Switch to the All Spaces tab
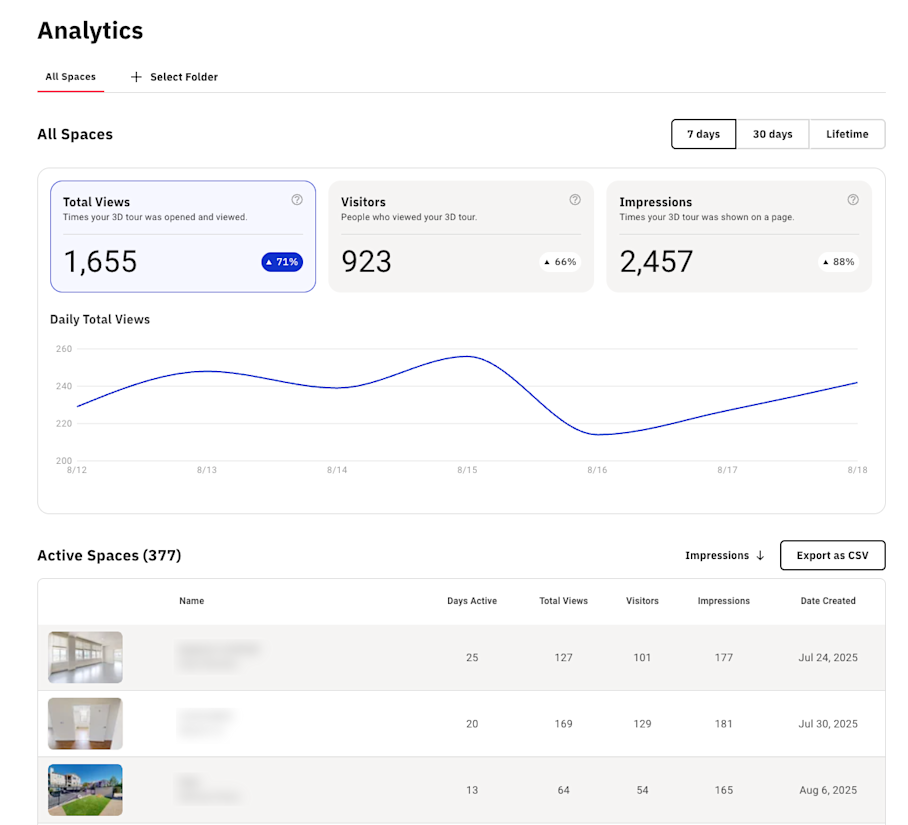 tap(70, 76)
